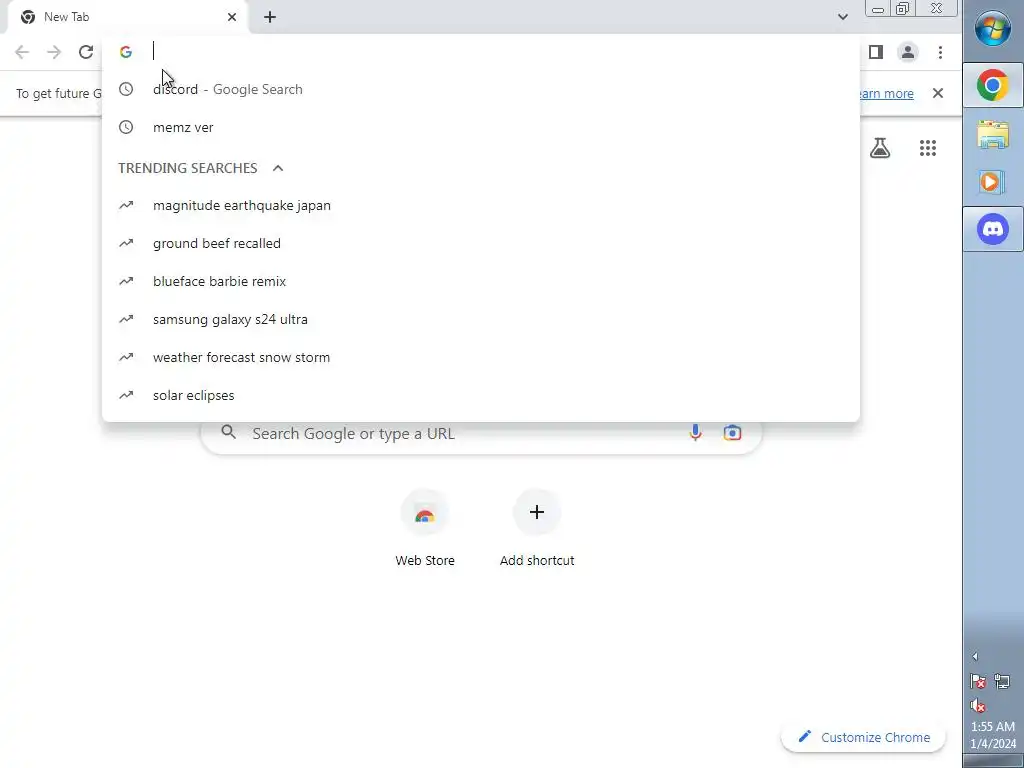Click the Windows Start orb

[993, 29]
